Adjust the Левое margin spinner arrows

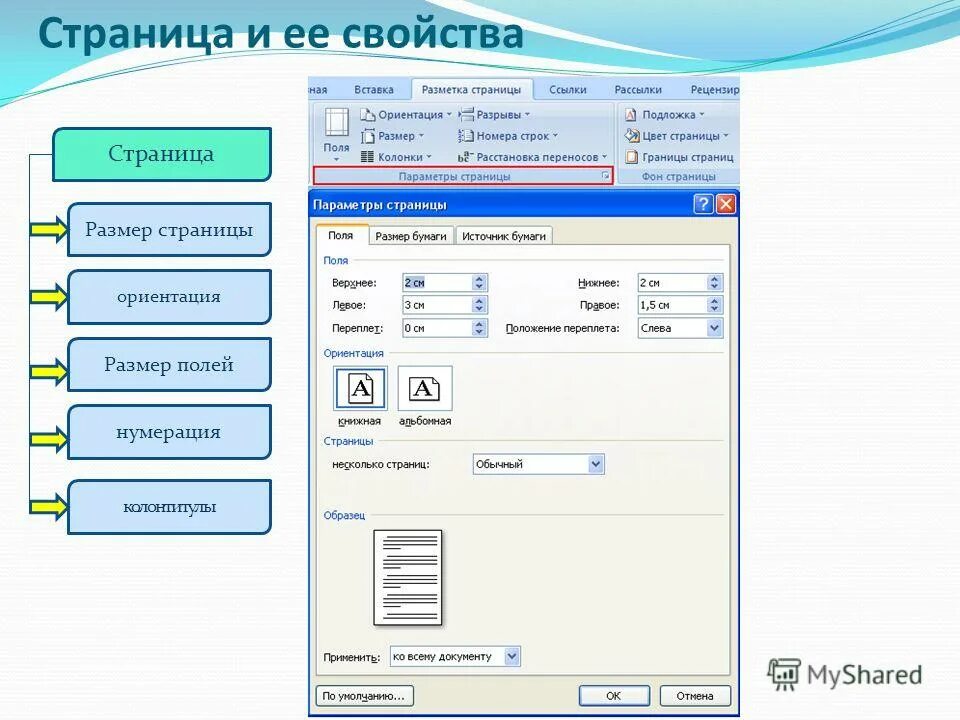coord(479,305)
